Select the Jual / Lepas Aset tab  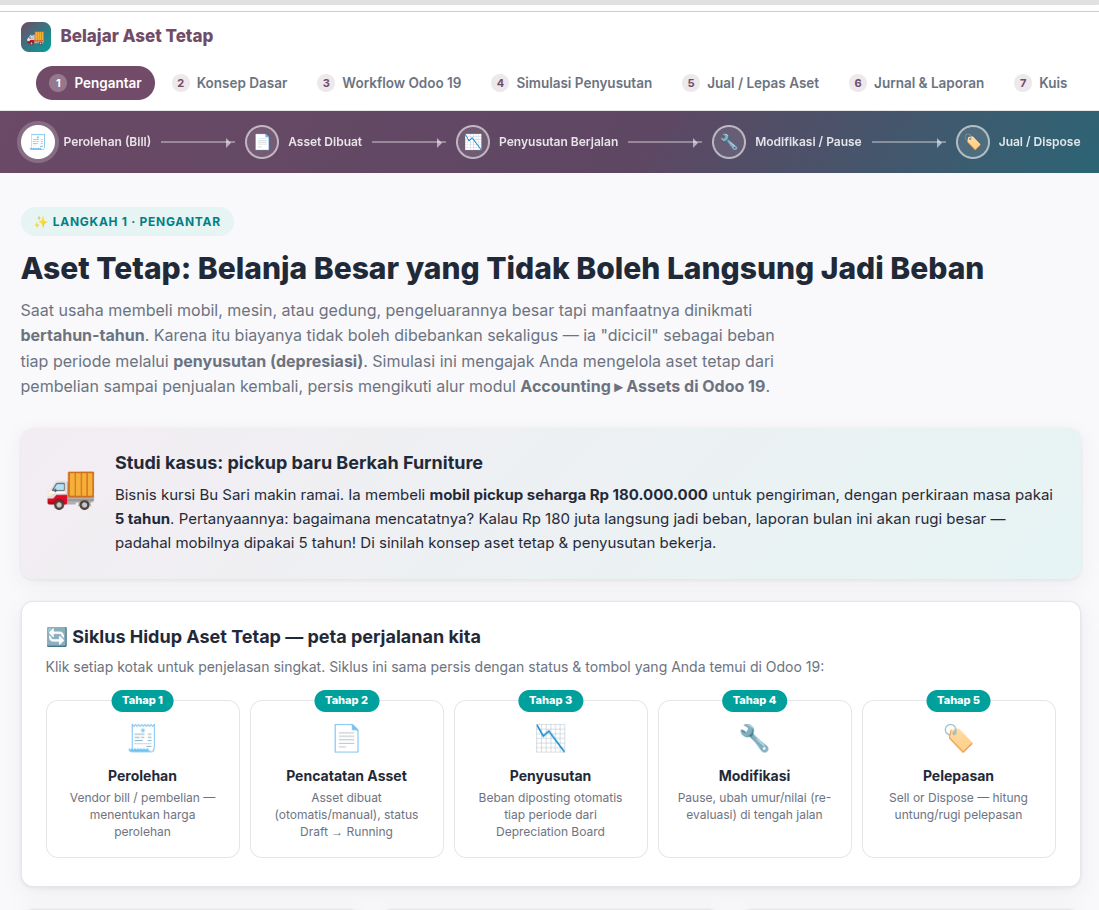(751, 83)
